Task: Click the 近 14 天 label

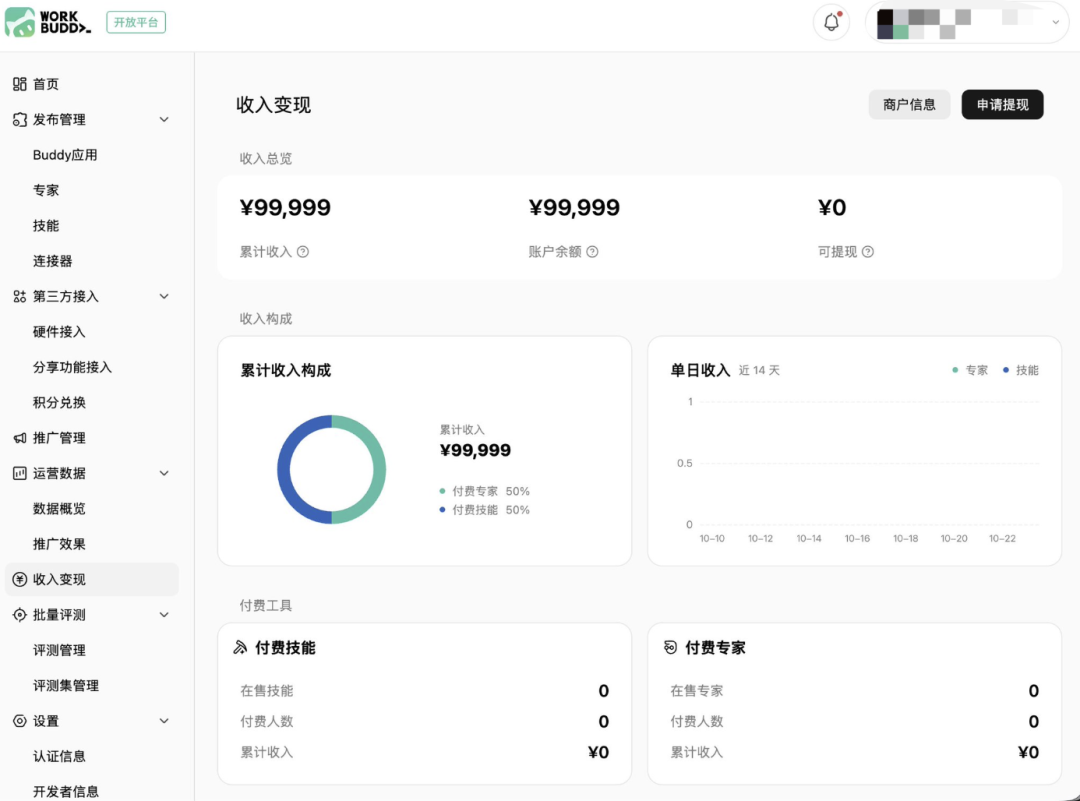Action: click(x=759, y=371)
